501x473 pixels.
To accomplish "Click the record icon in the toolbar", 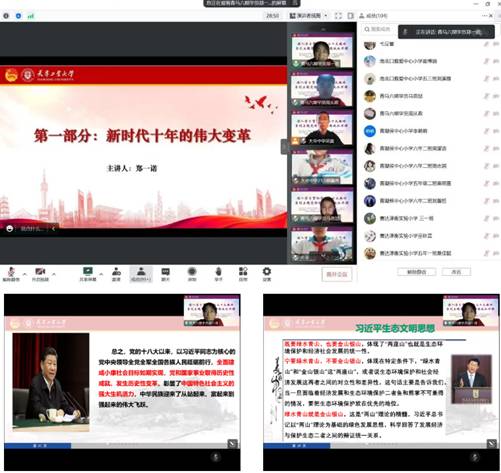I will 192,275.
